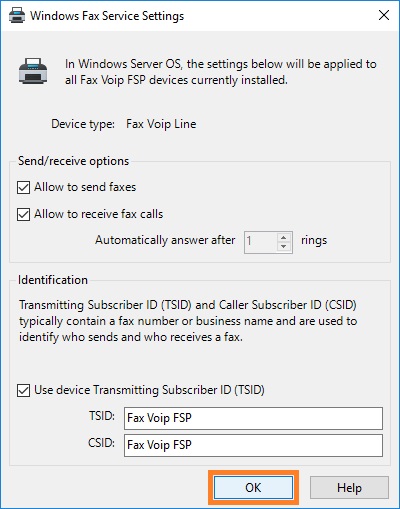Click the rings number input box
This screenshot has width=400, height=509.
261,242
